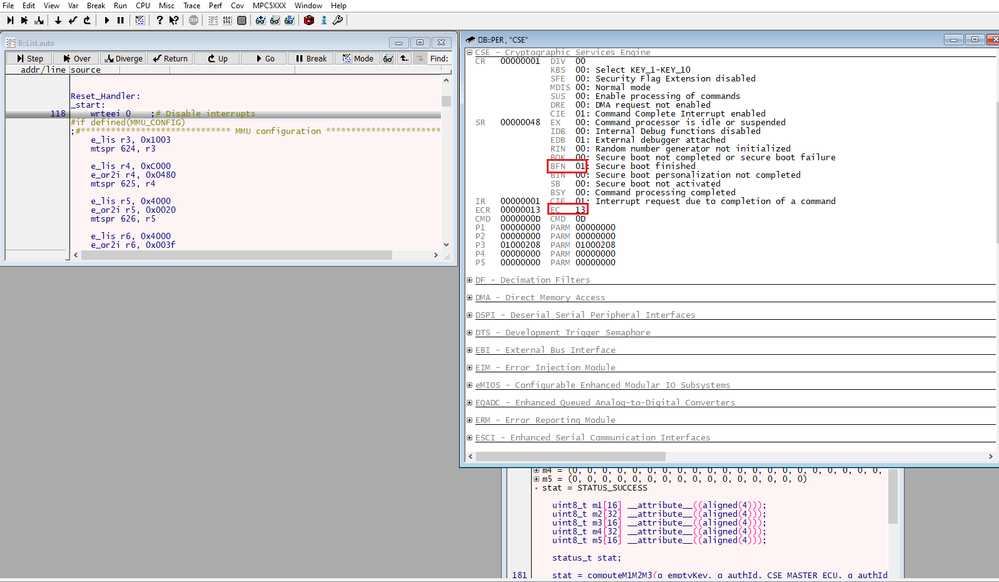Start execution with the Go play icon

[x=106, y=20]
